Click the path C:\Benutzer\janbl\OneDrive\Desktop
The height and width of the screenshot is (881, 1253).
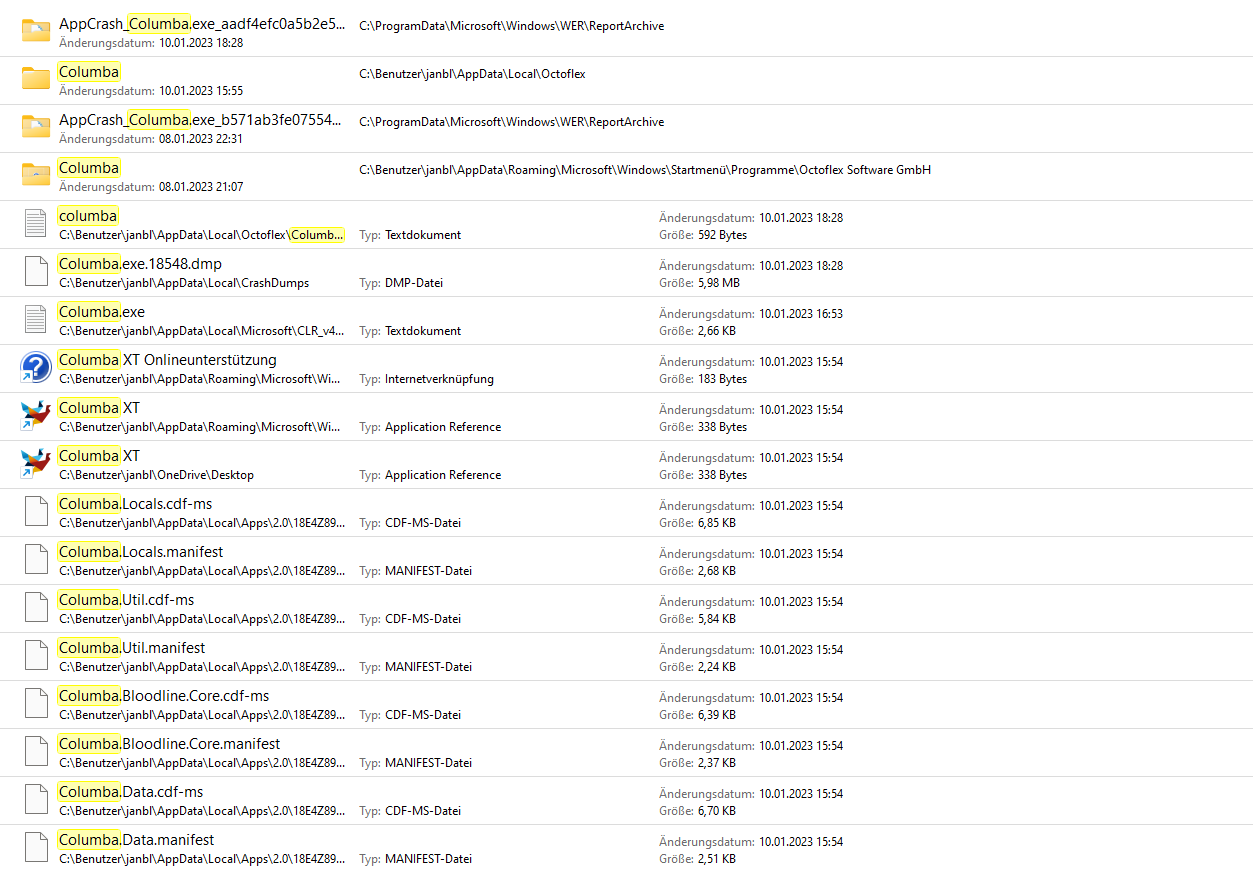tap(157, 475)
